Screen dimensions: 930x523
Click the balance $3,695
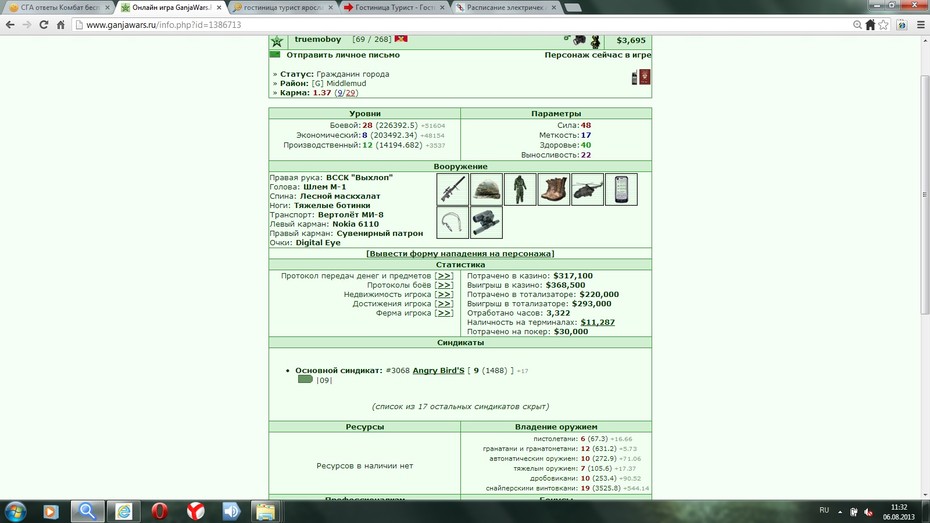(x=630, y=40)
